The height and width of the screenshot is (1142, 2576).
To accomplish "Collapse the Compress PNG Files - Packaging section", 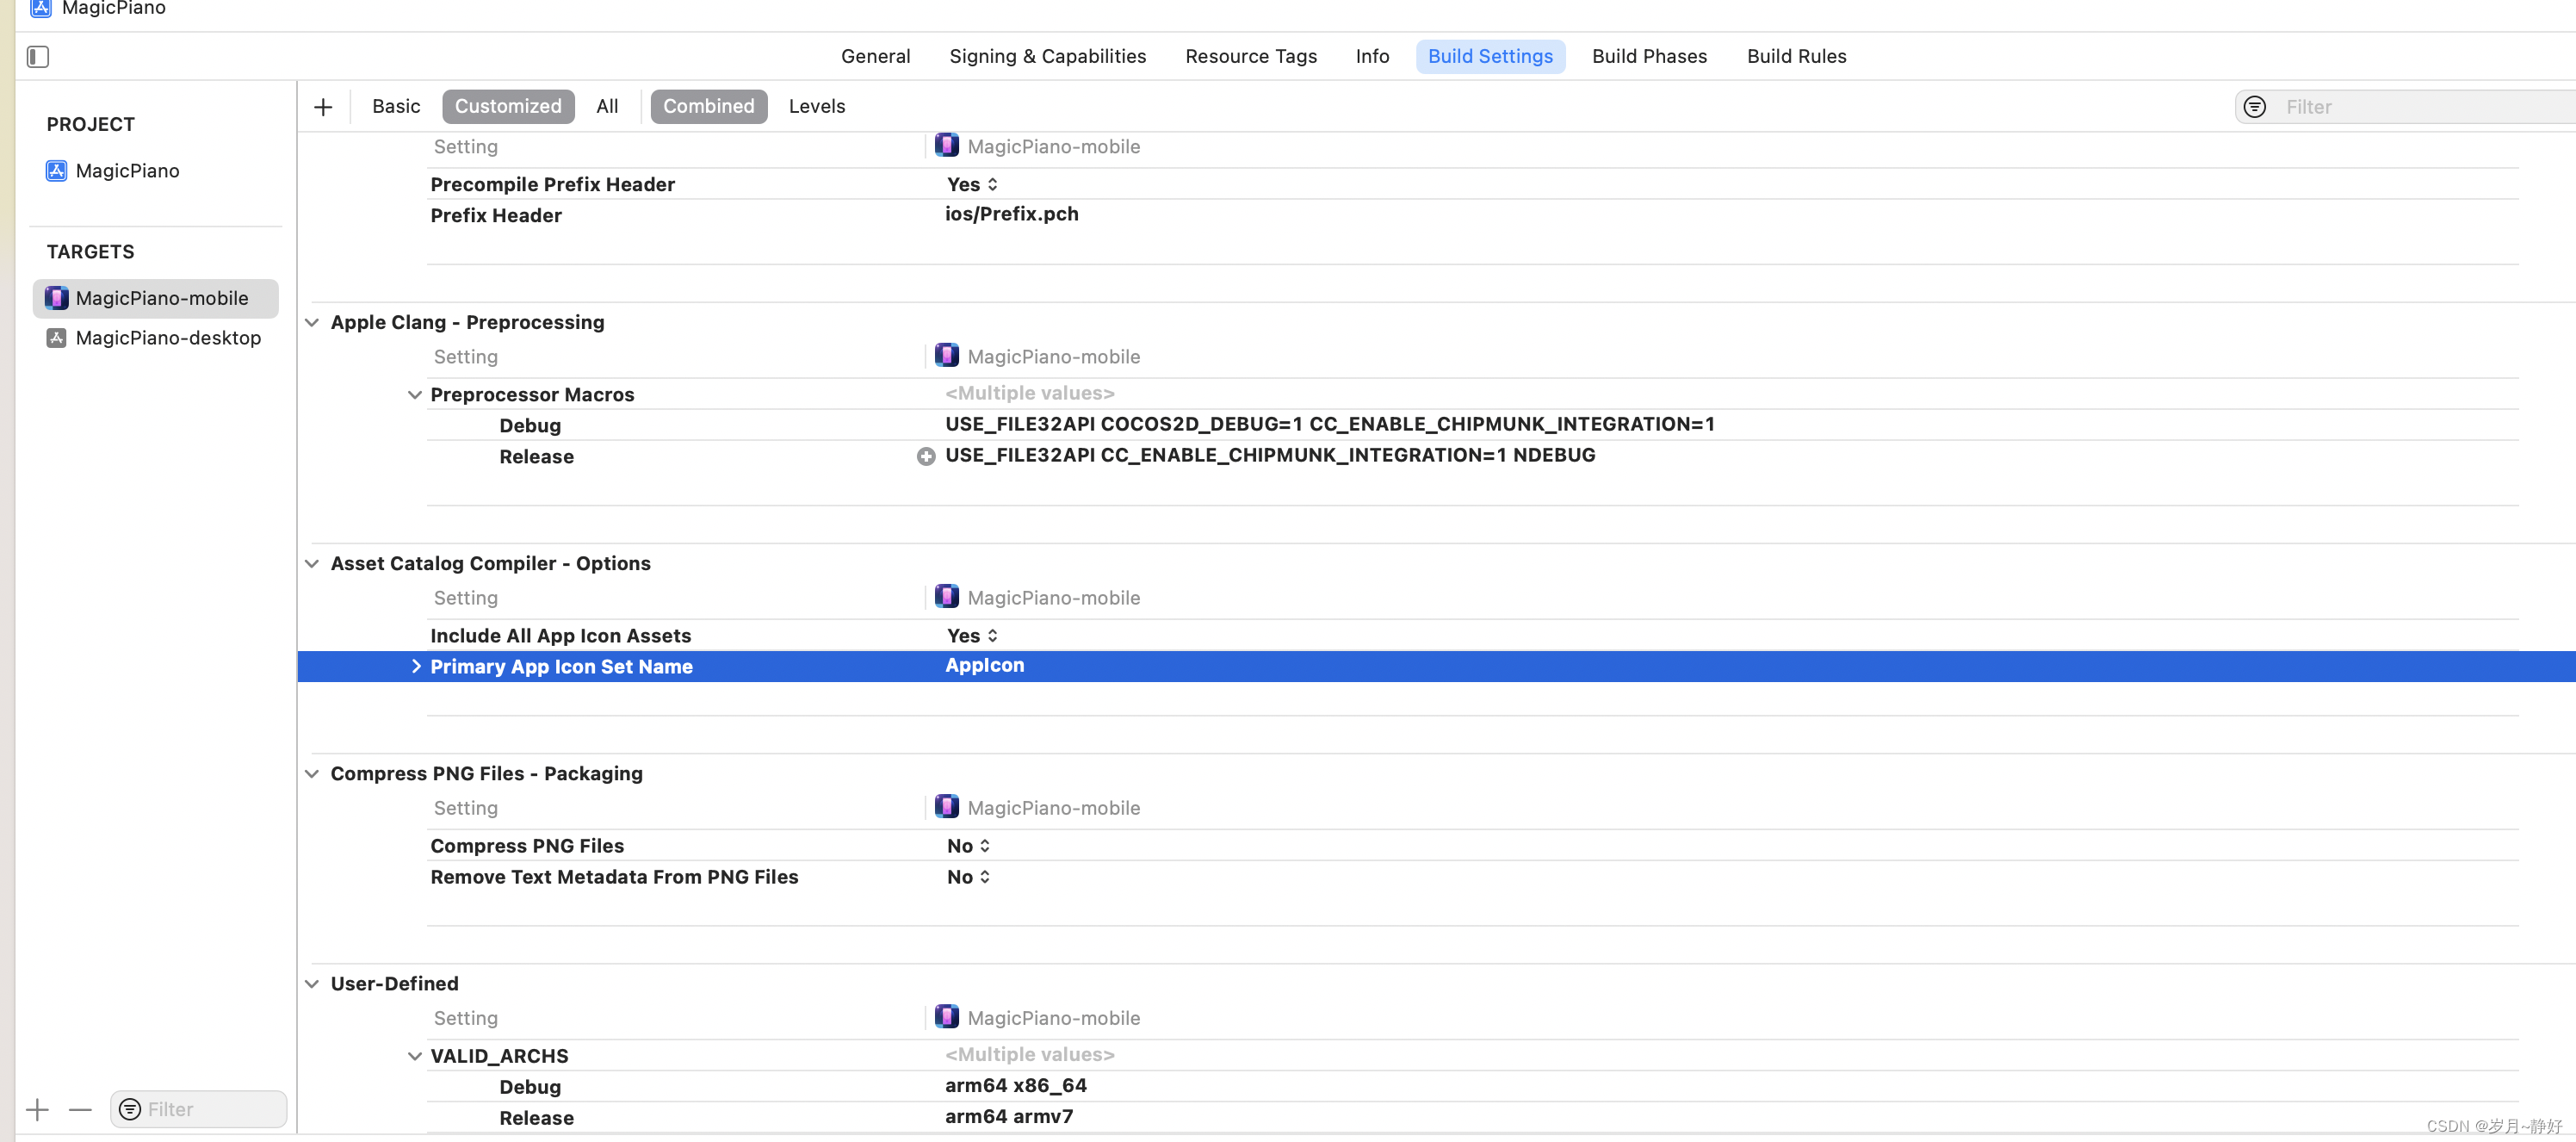I will point(312,774).
